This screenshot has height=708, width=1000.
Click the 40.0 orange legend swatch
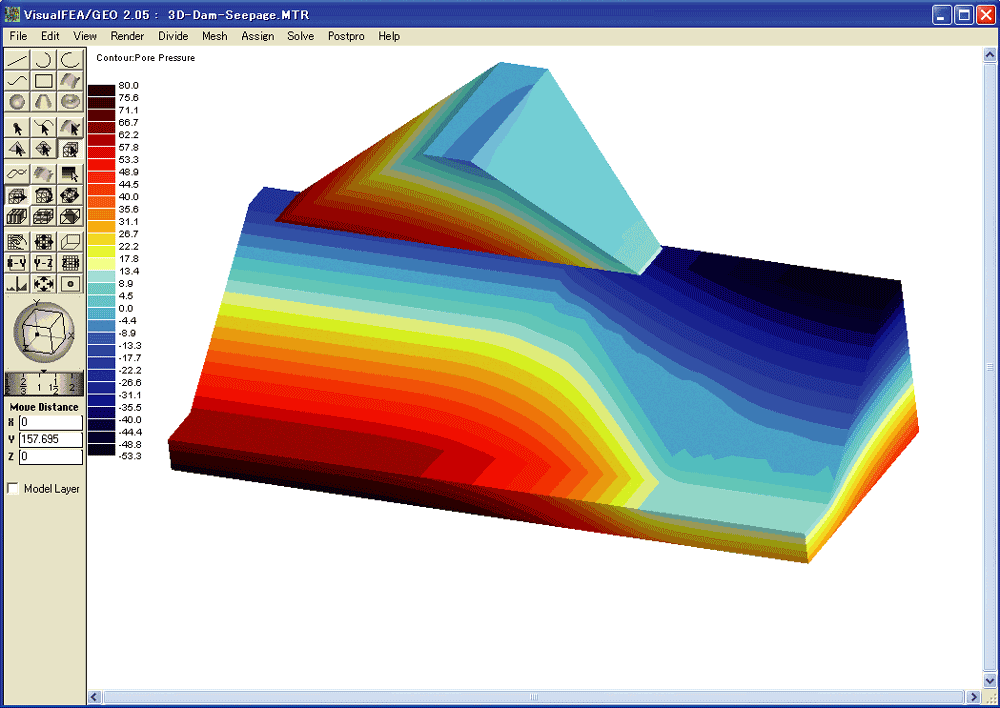pos(101,201)
